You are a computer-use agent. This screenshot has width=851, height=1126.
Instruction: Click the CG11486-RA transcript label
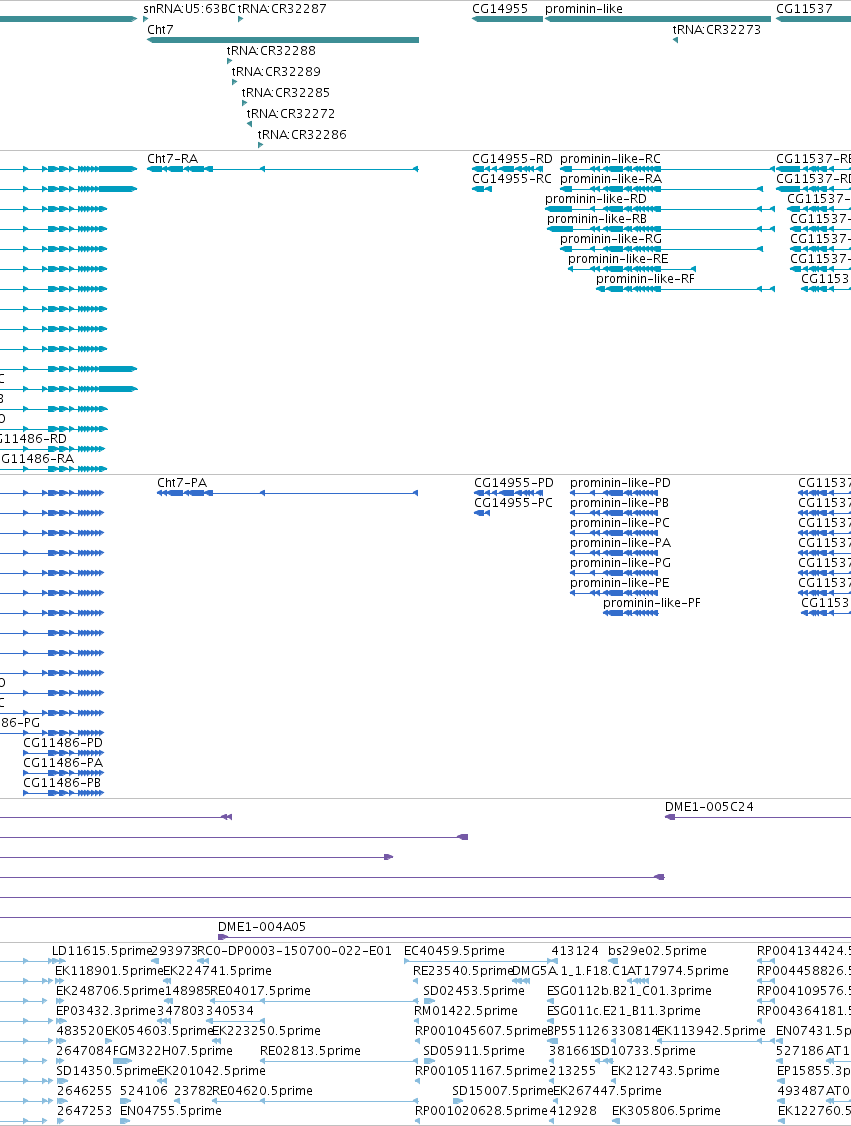(37, 459)
